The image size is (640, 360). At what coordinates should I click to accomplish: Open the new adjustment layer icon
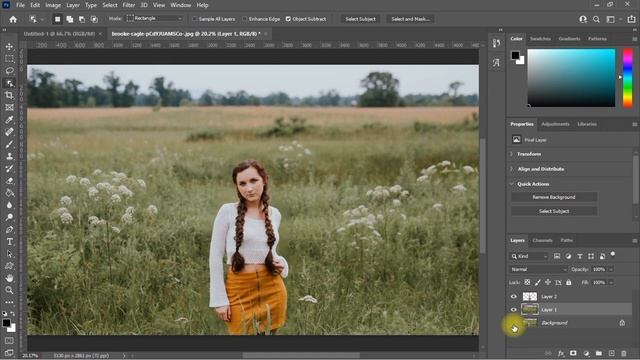pos(586,353)
